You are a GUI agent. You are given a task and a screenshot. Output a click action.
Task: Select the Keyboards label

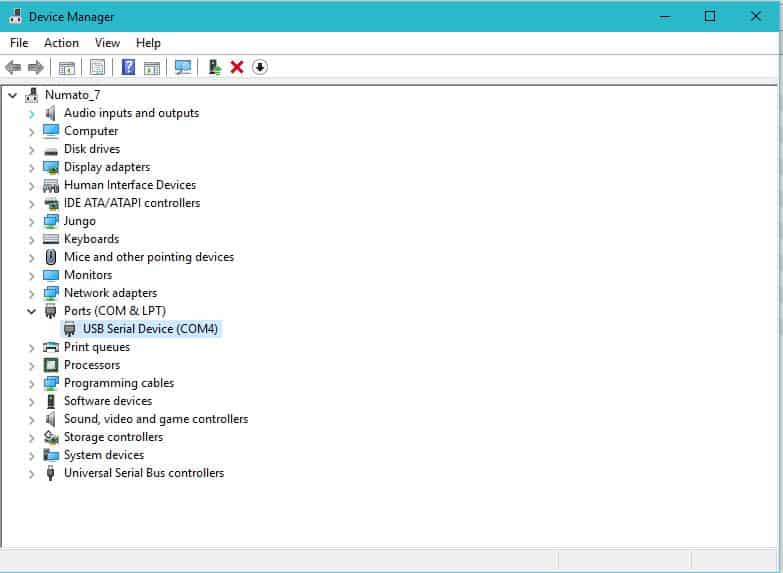pos(91,239)
